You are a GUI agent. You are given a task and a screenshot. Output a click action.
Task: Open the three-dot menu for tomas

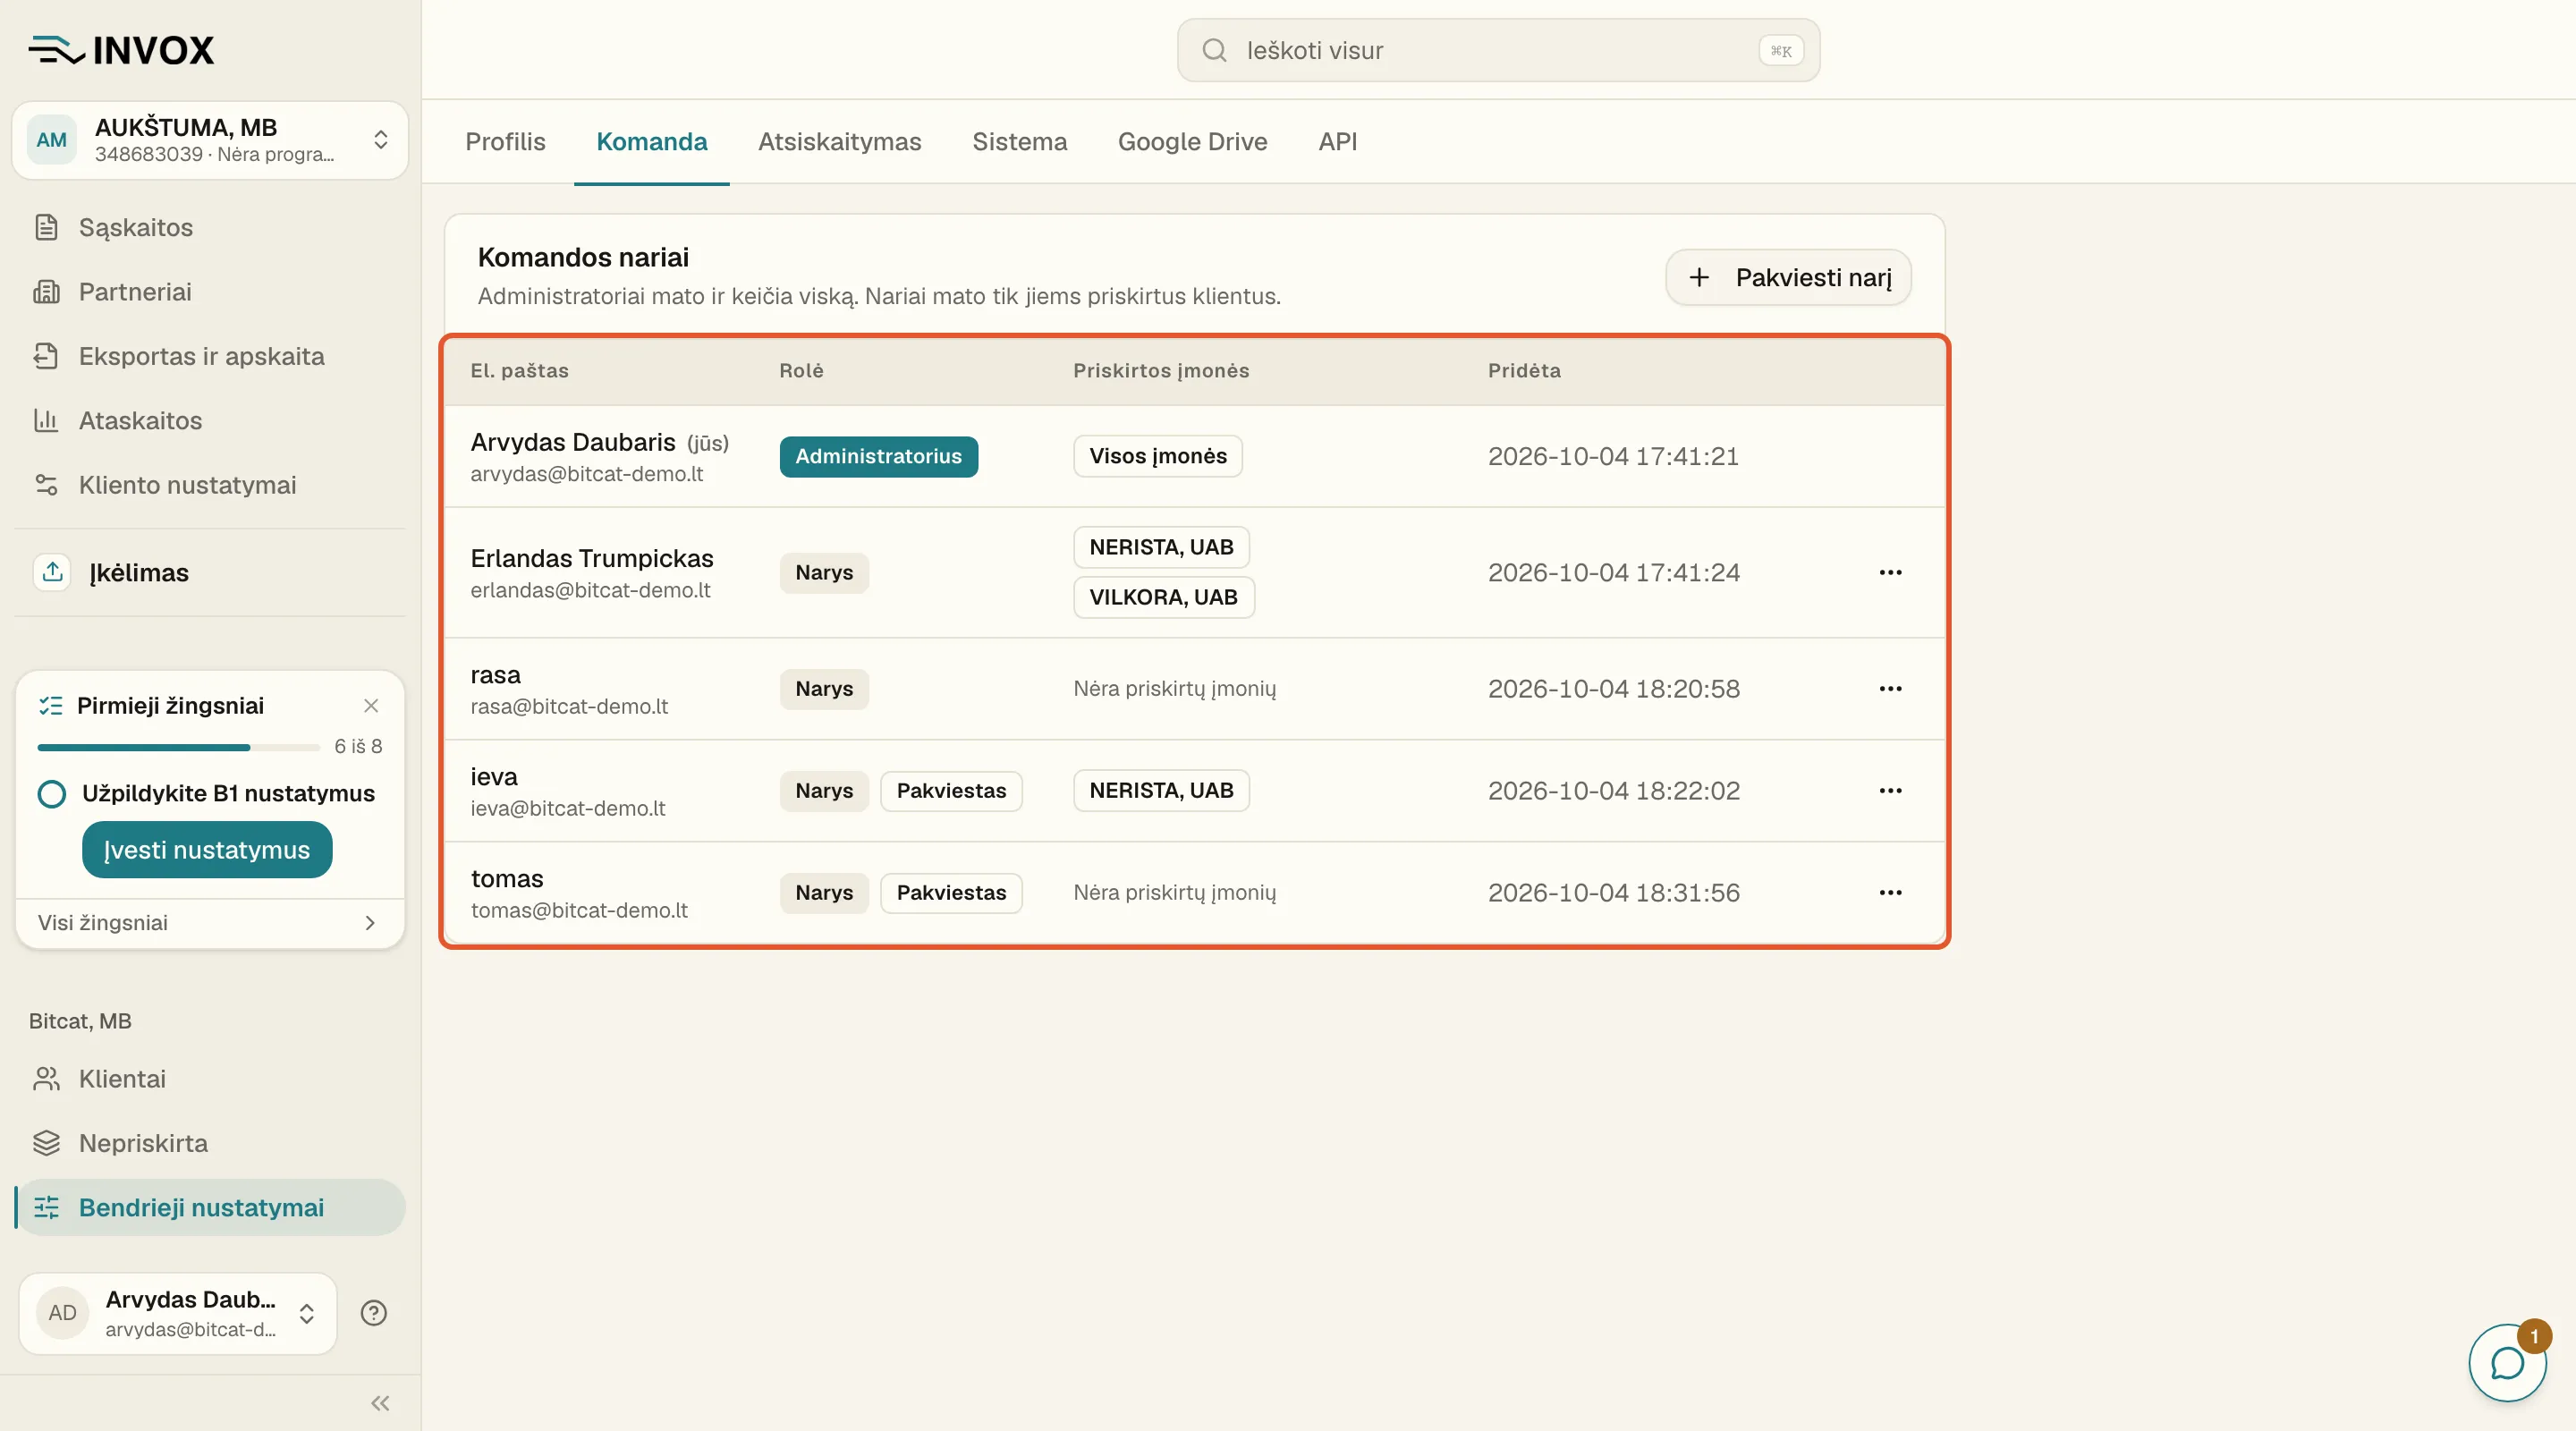coord(1890,892)
